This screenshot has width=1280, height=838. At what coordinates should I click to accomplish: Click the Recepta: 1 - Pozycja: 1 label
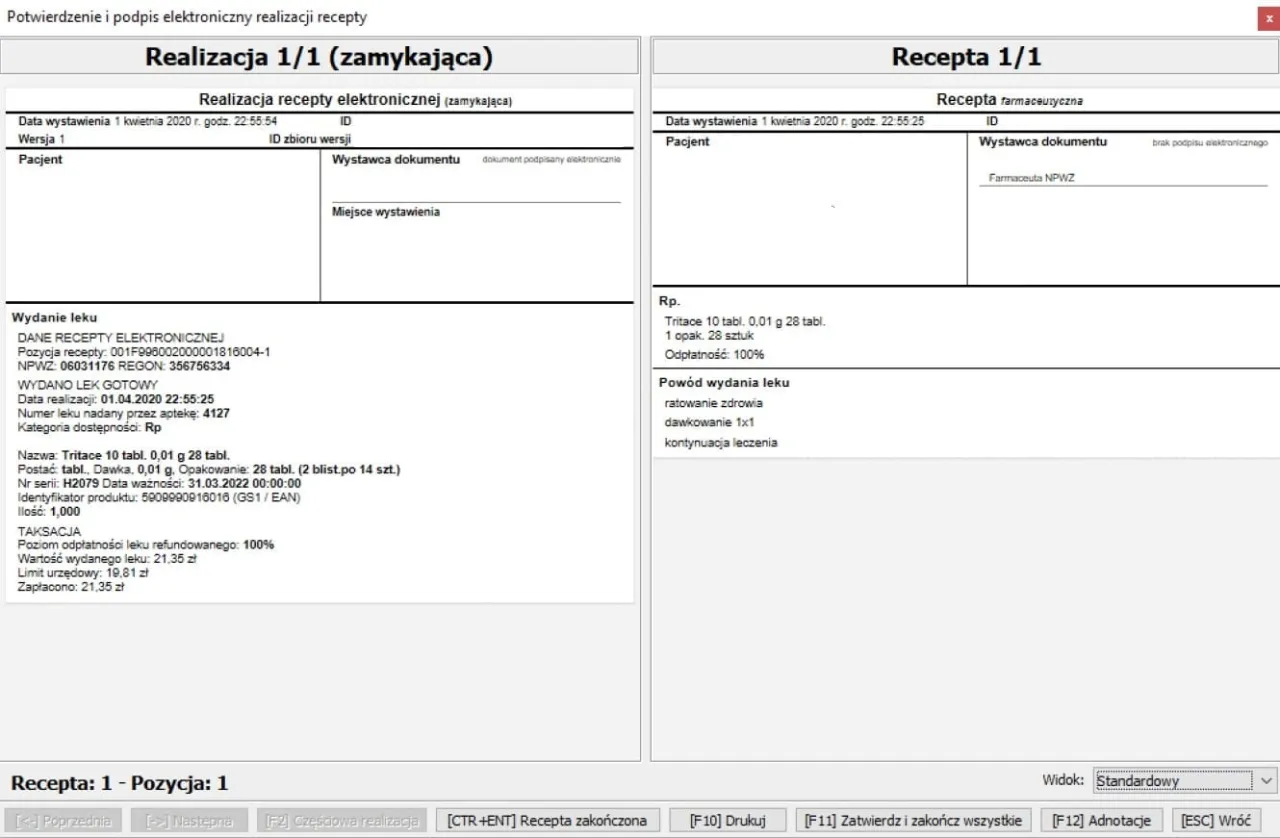coord(120,783)
